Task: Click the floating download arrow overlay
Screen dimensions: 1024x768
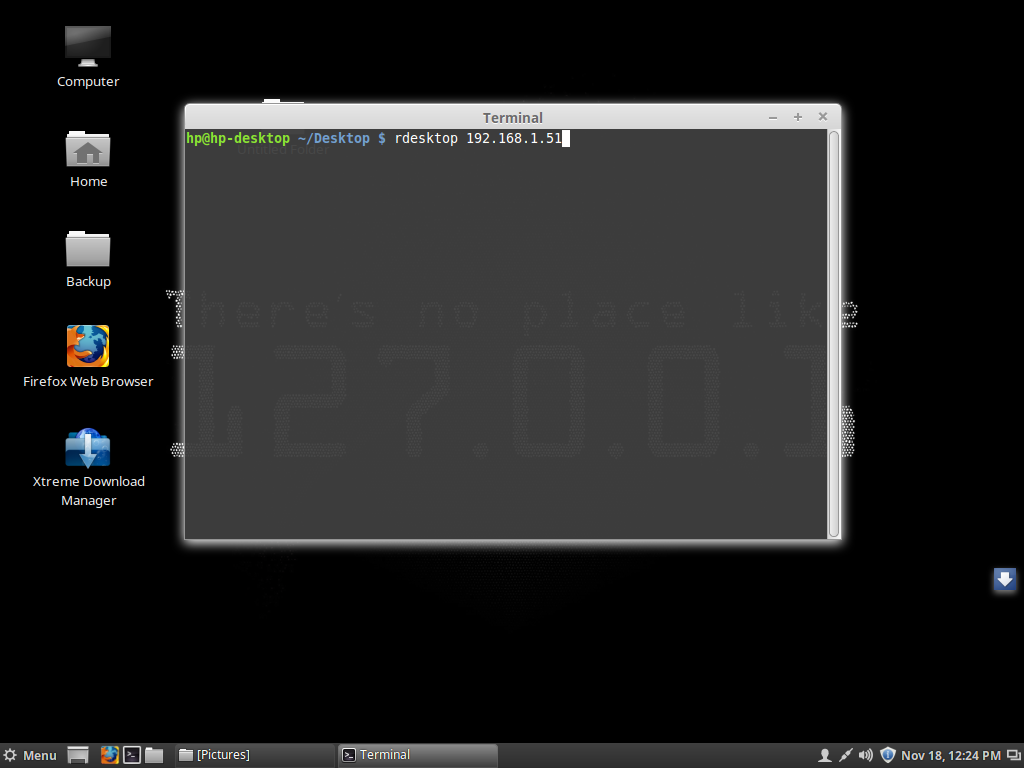Action: 1005,580
